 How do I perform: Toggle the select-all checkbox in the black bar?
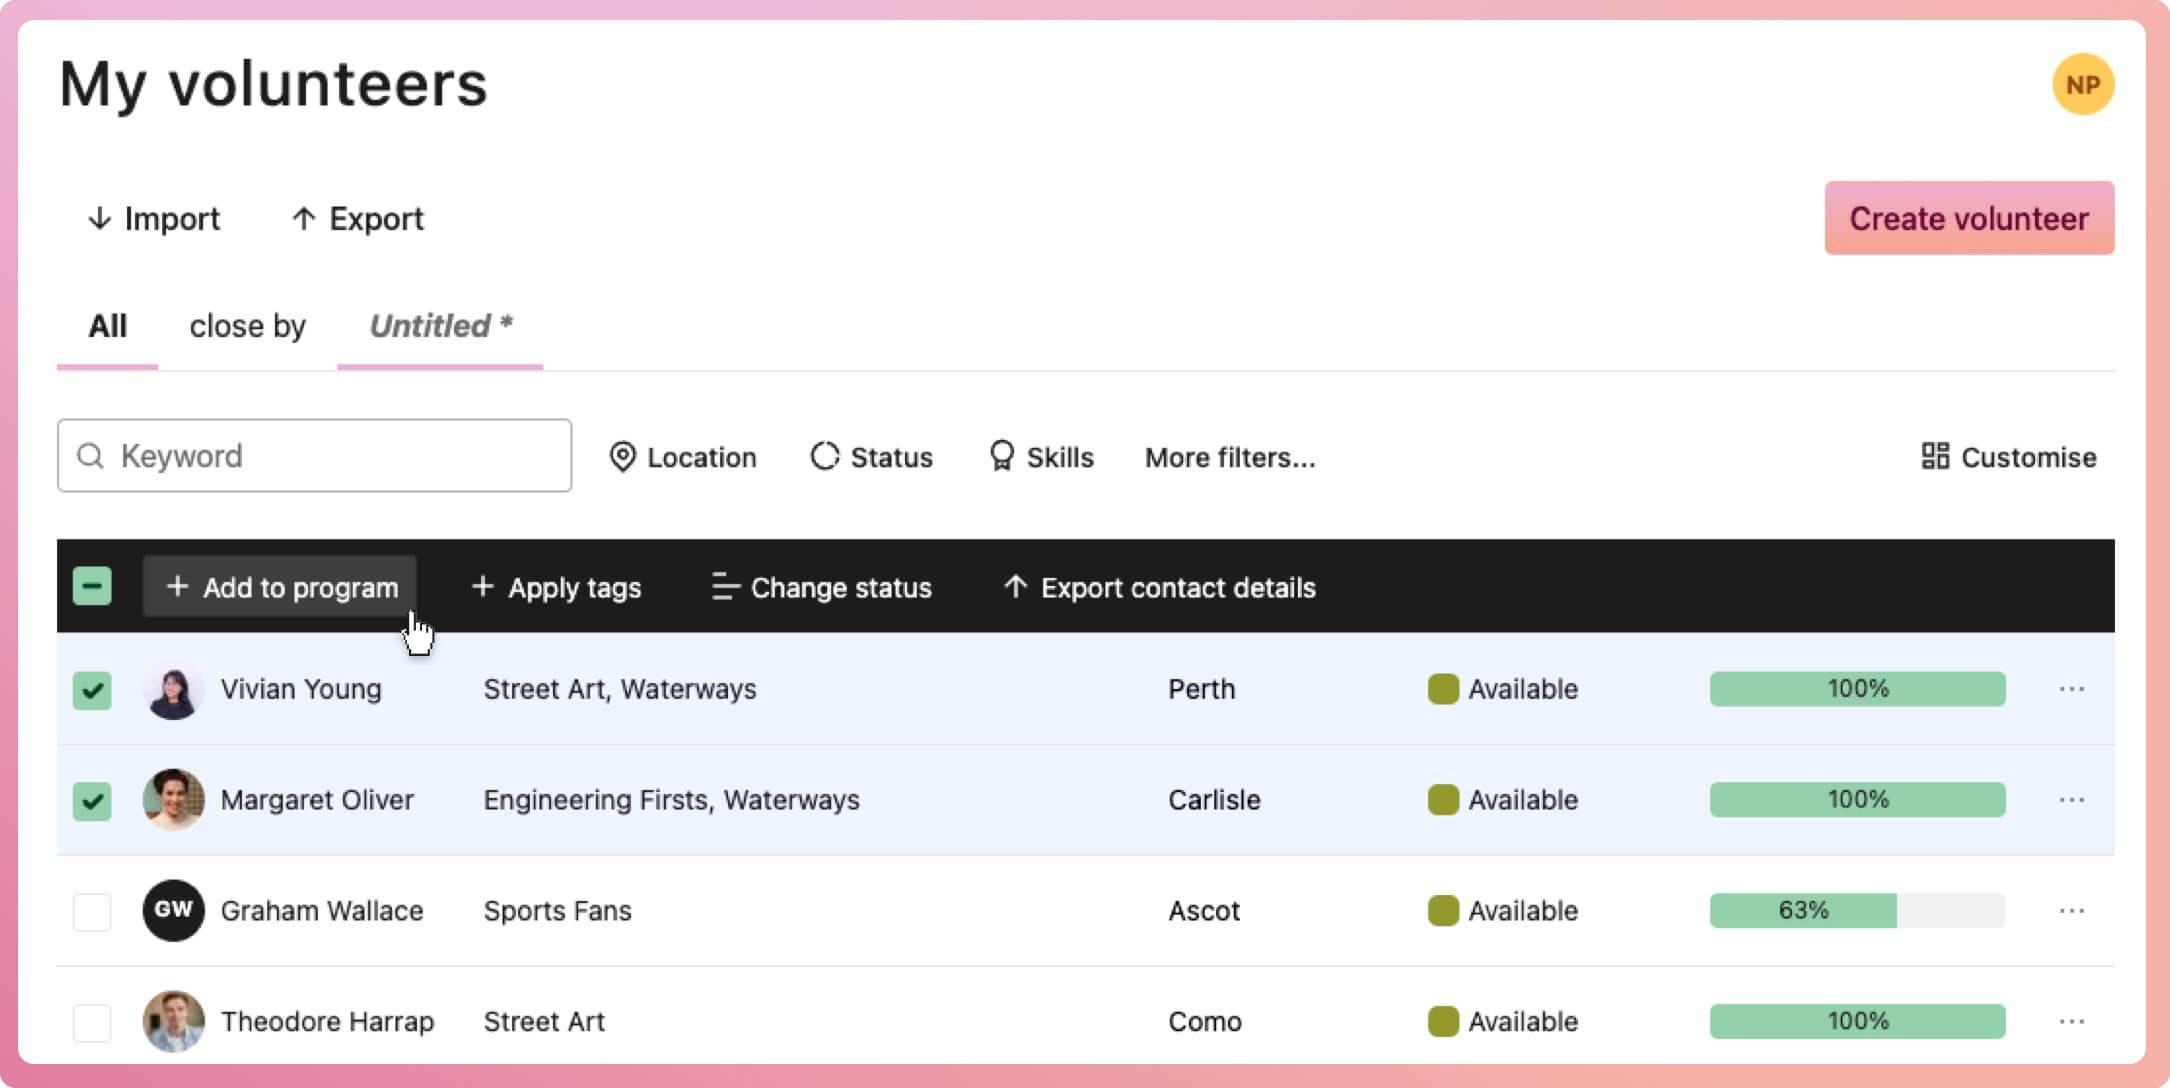[x=92, y=587]
